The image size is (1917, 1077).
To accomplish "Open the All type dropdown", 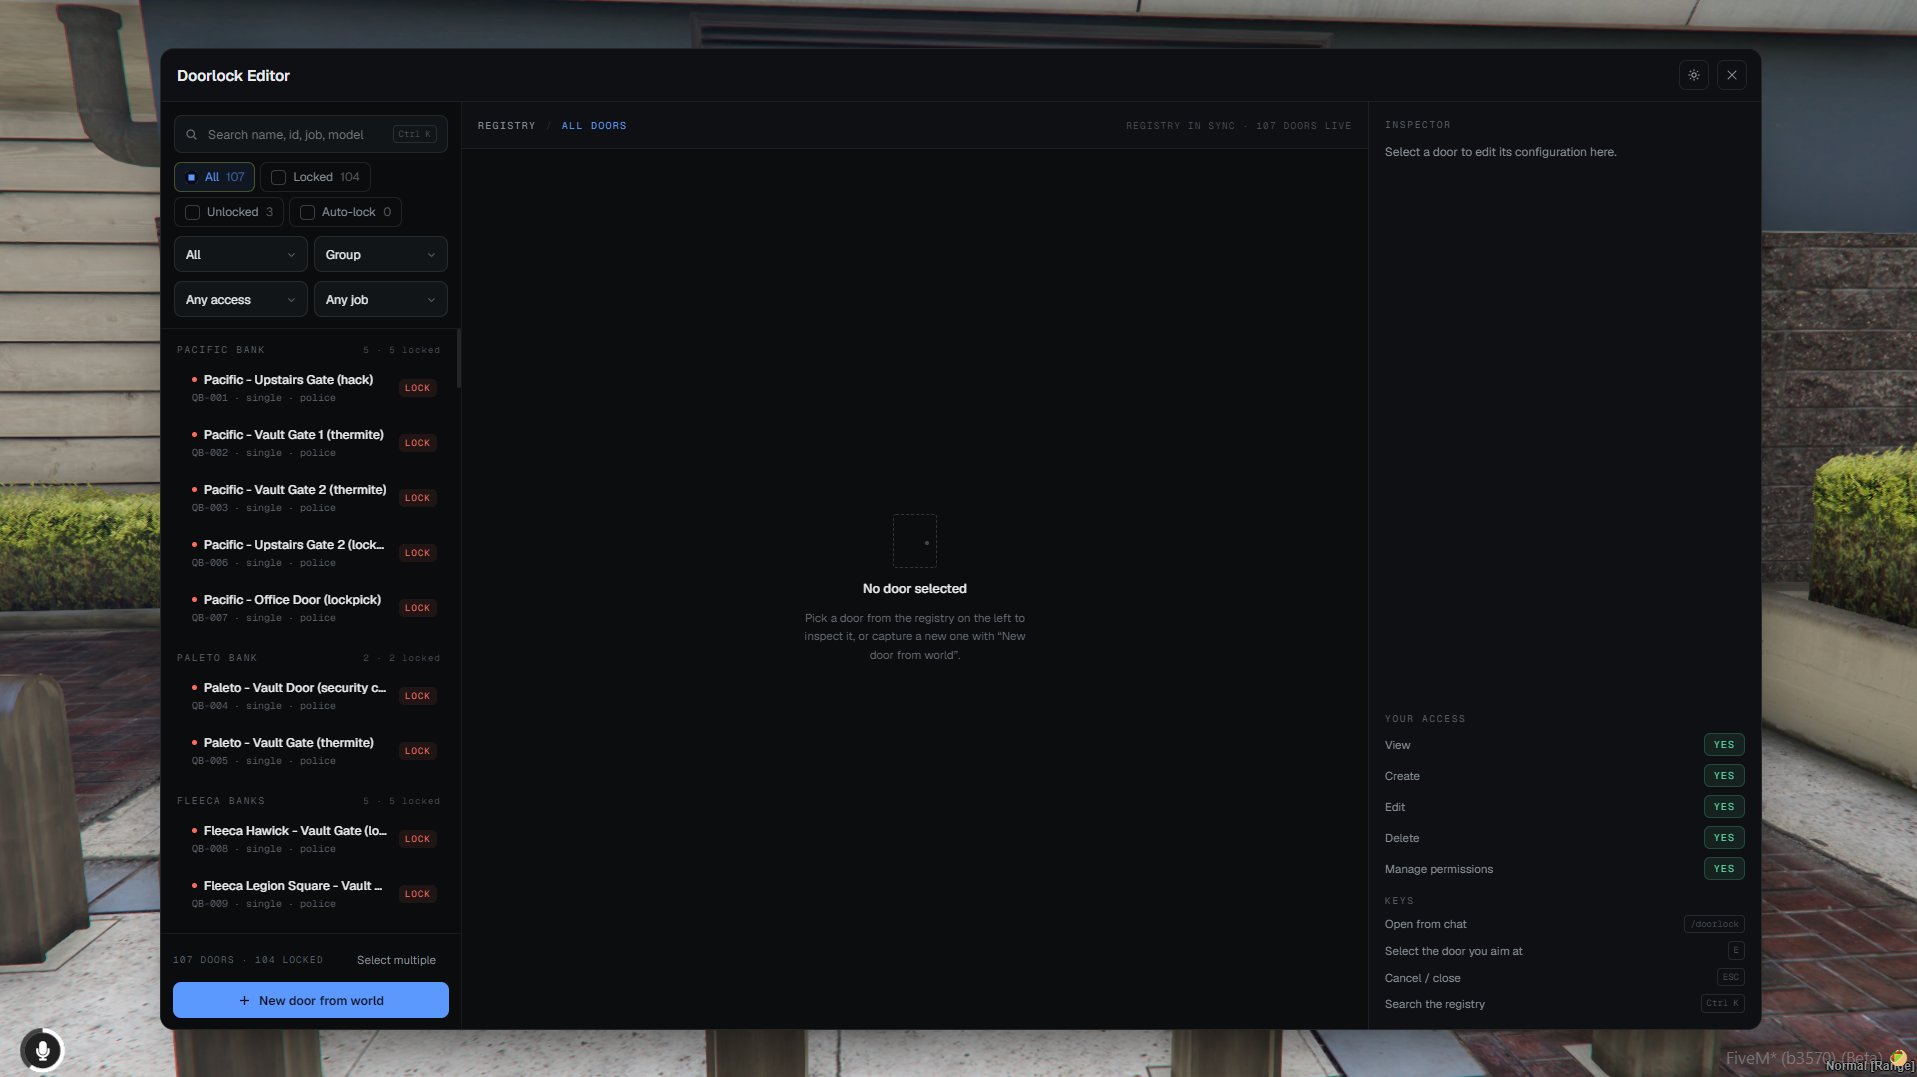I will 240,254.
